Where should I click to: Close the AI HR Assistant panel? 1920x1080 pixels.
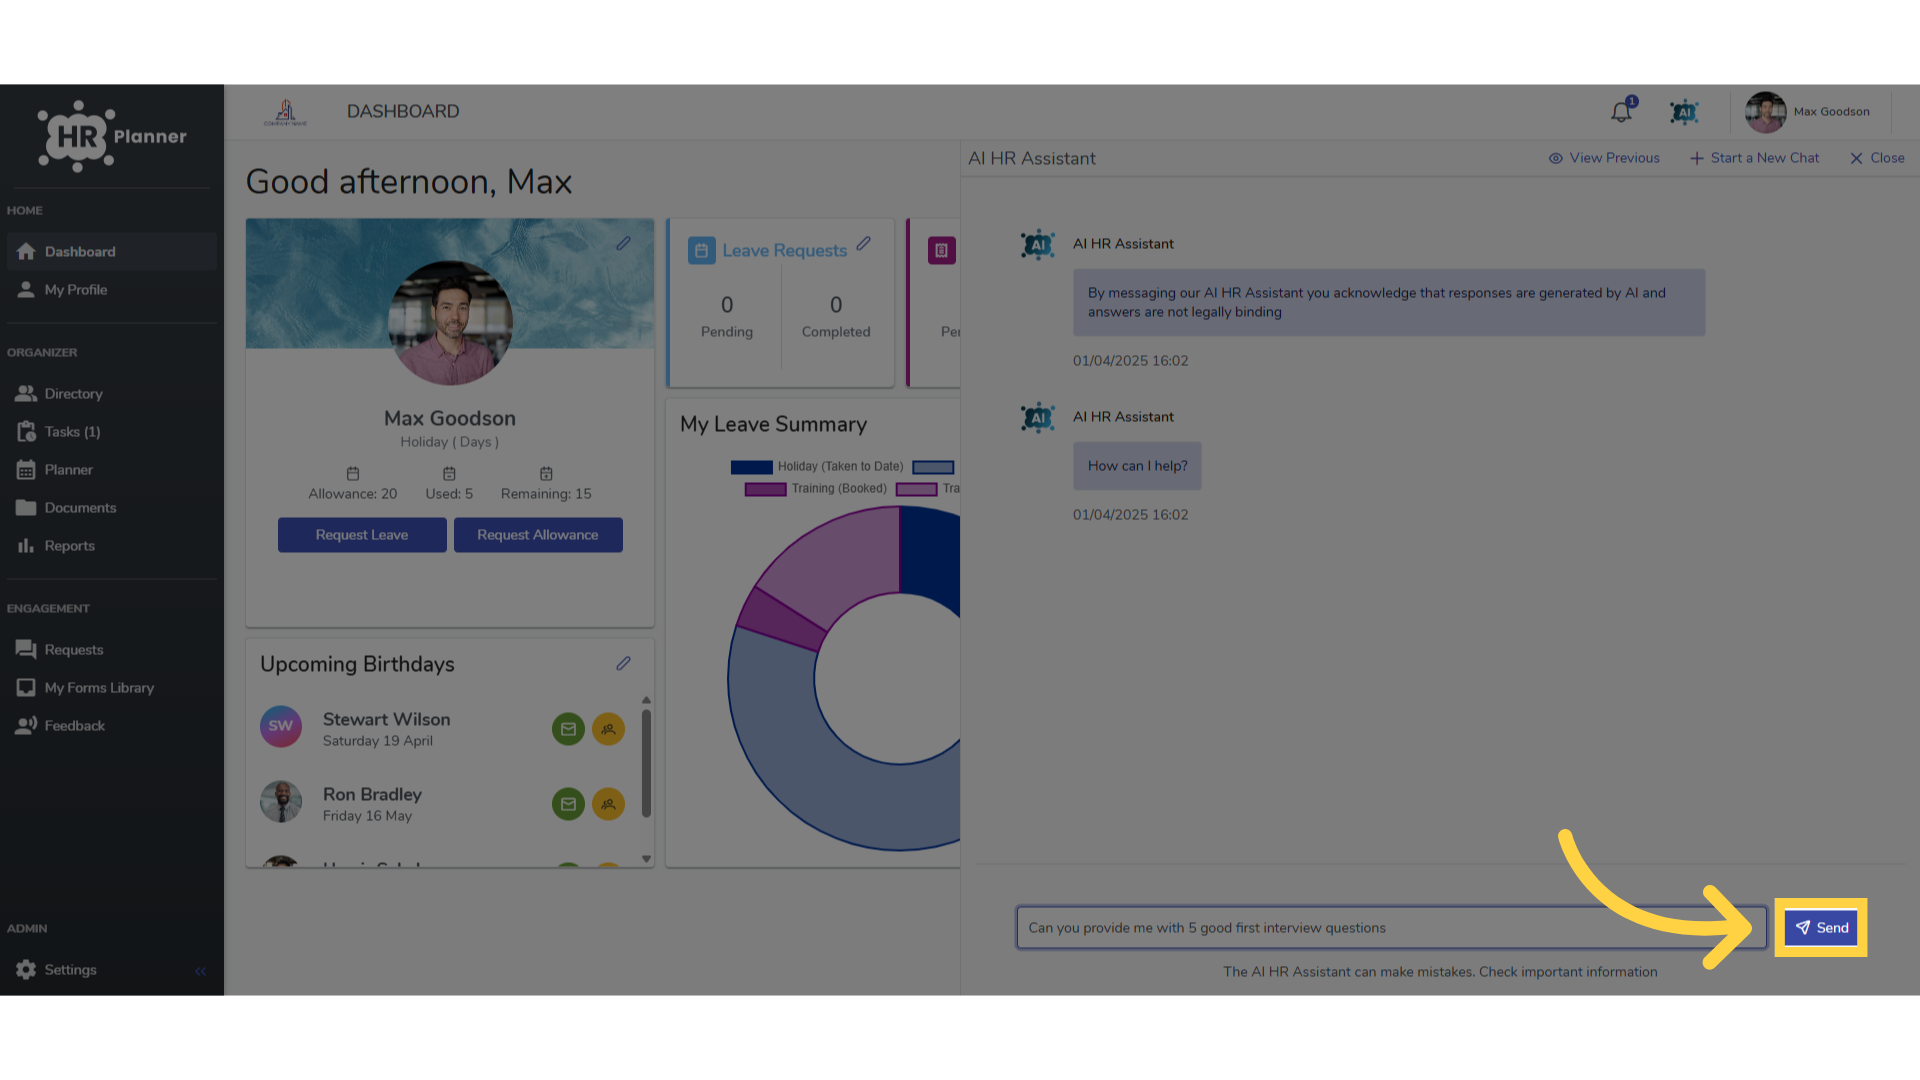click(1877, 158)
